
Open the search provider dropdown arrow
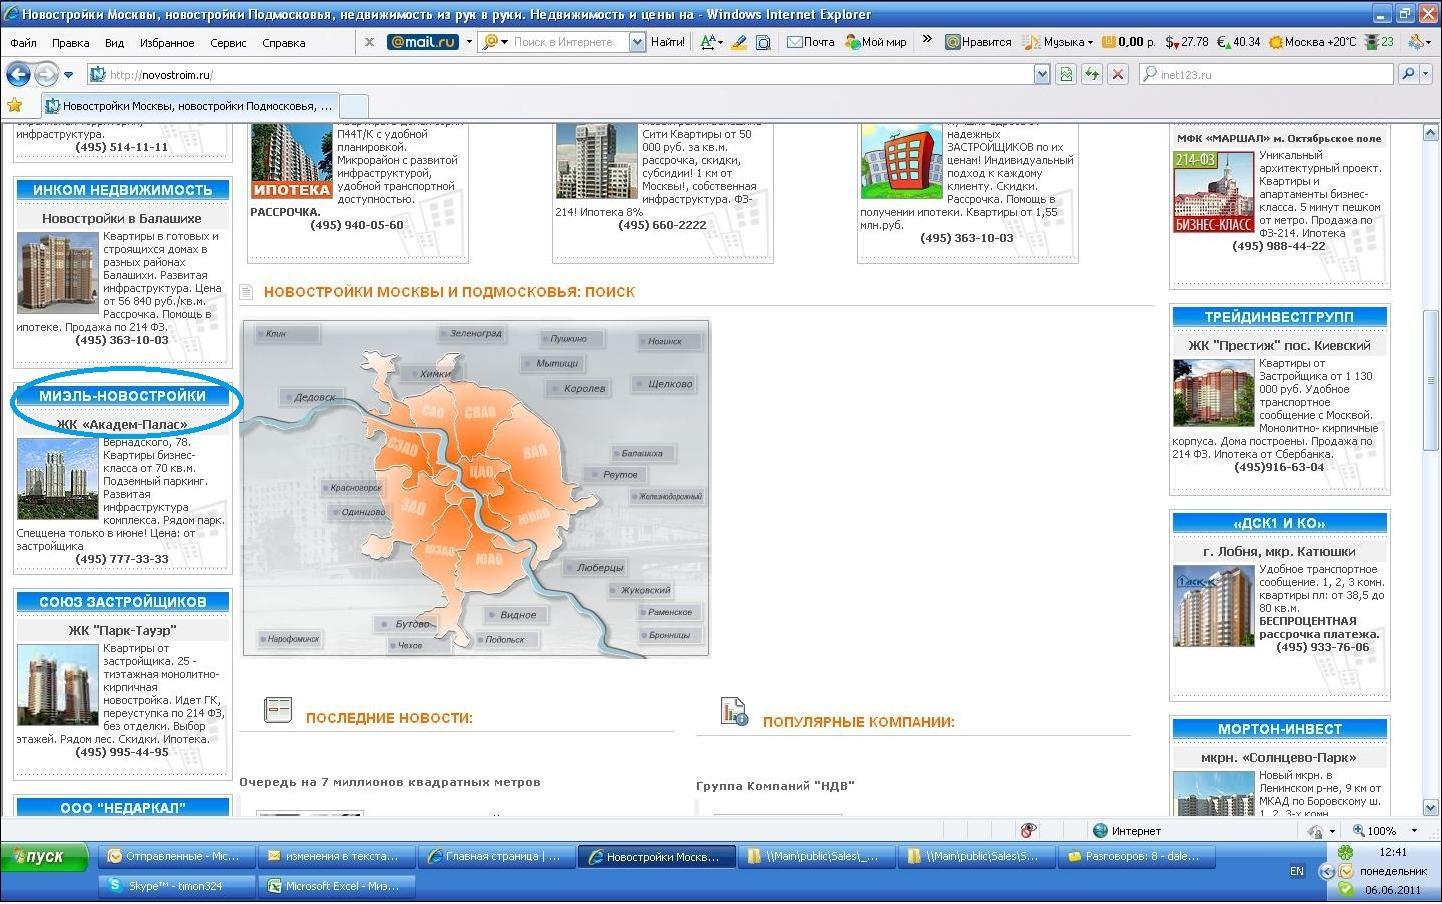point(1427,74)
